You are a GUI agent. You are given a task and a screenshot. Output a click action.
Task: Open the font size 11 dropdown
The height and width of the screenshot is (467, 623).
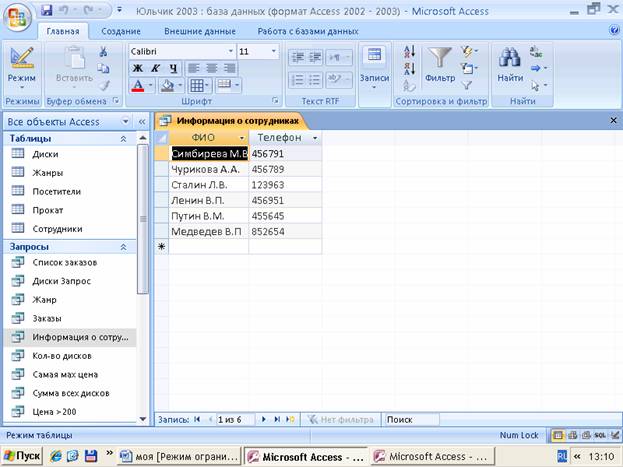pos(273,51)
